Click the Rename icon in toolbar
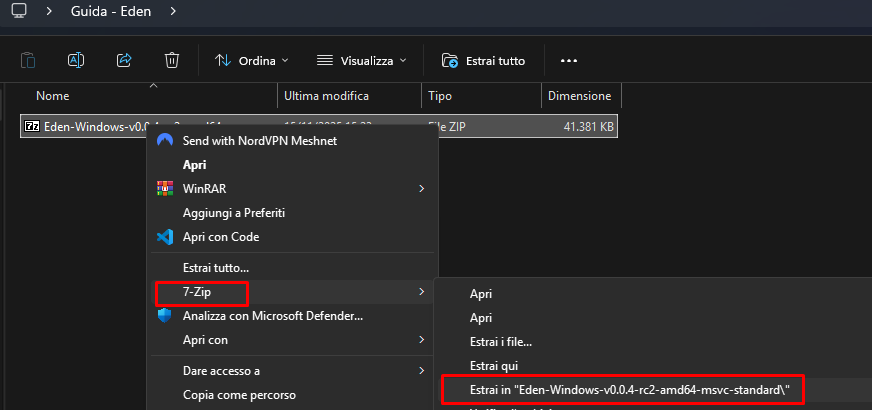Viewport: 872px width, 410px height. pos(76,60)
